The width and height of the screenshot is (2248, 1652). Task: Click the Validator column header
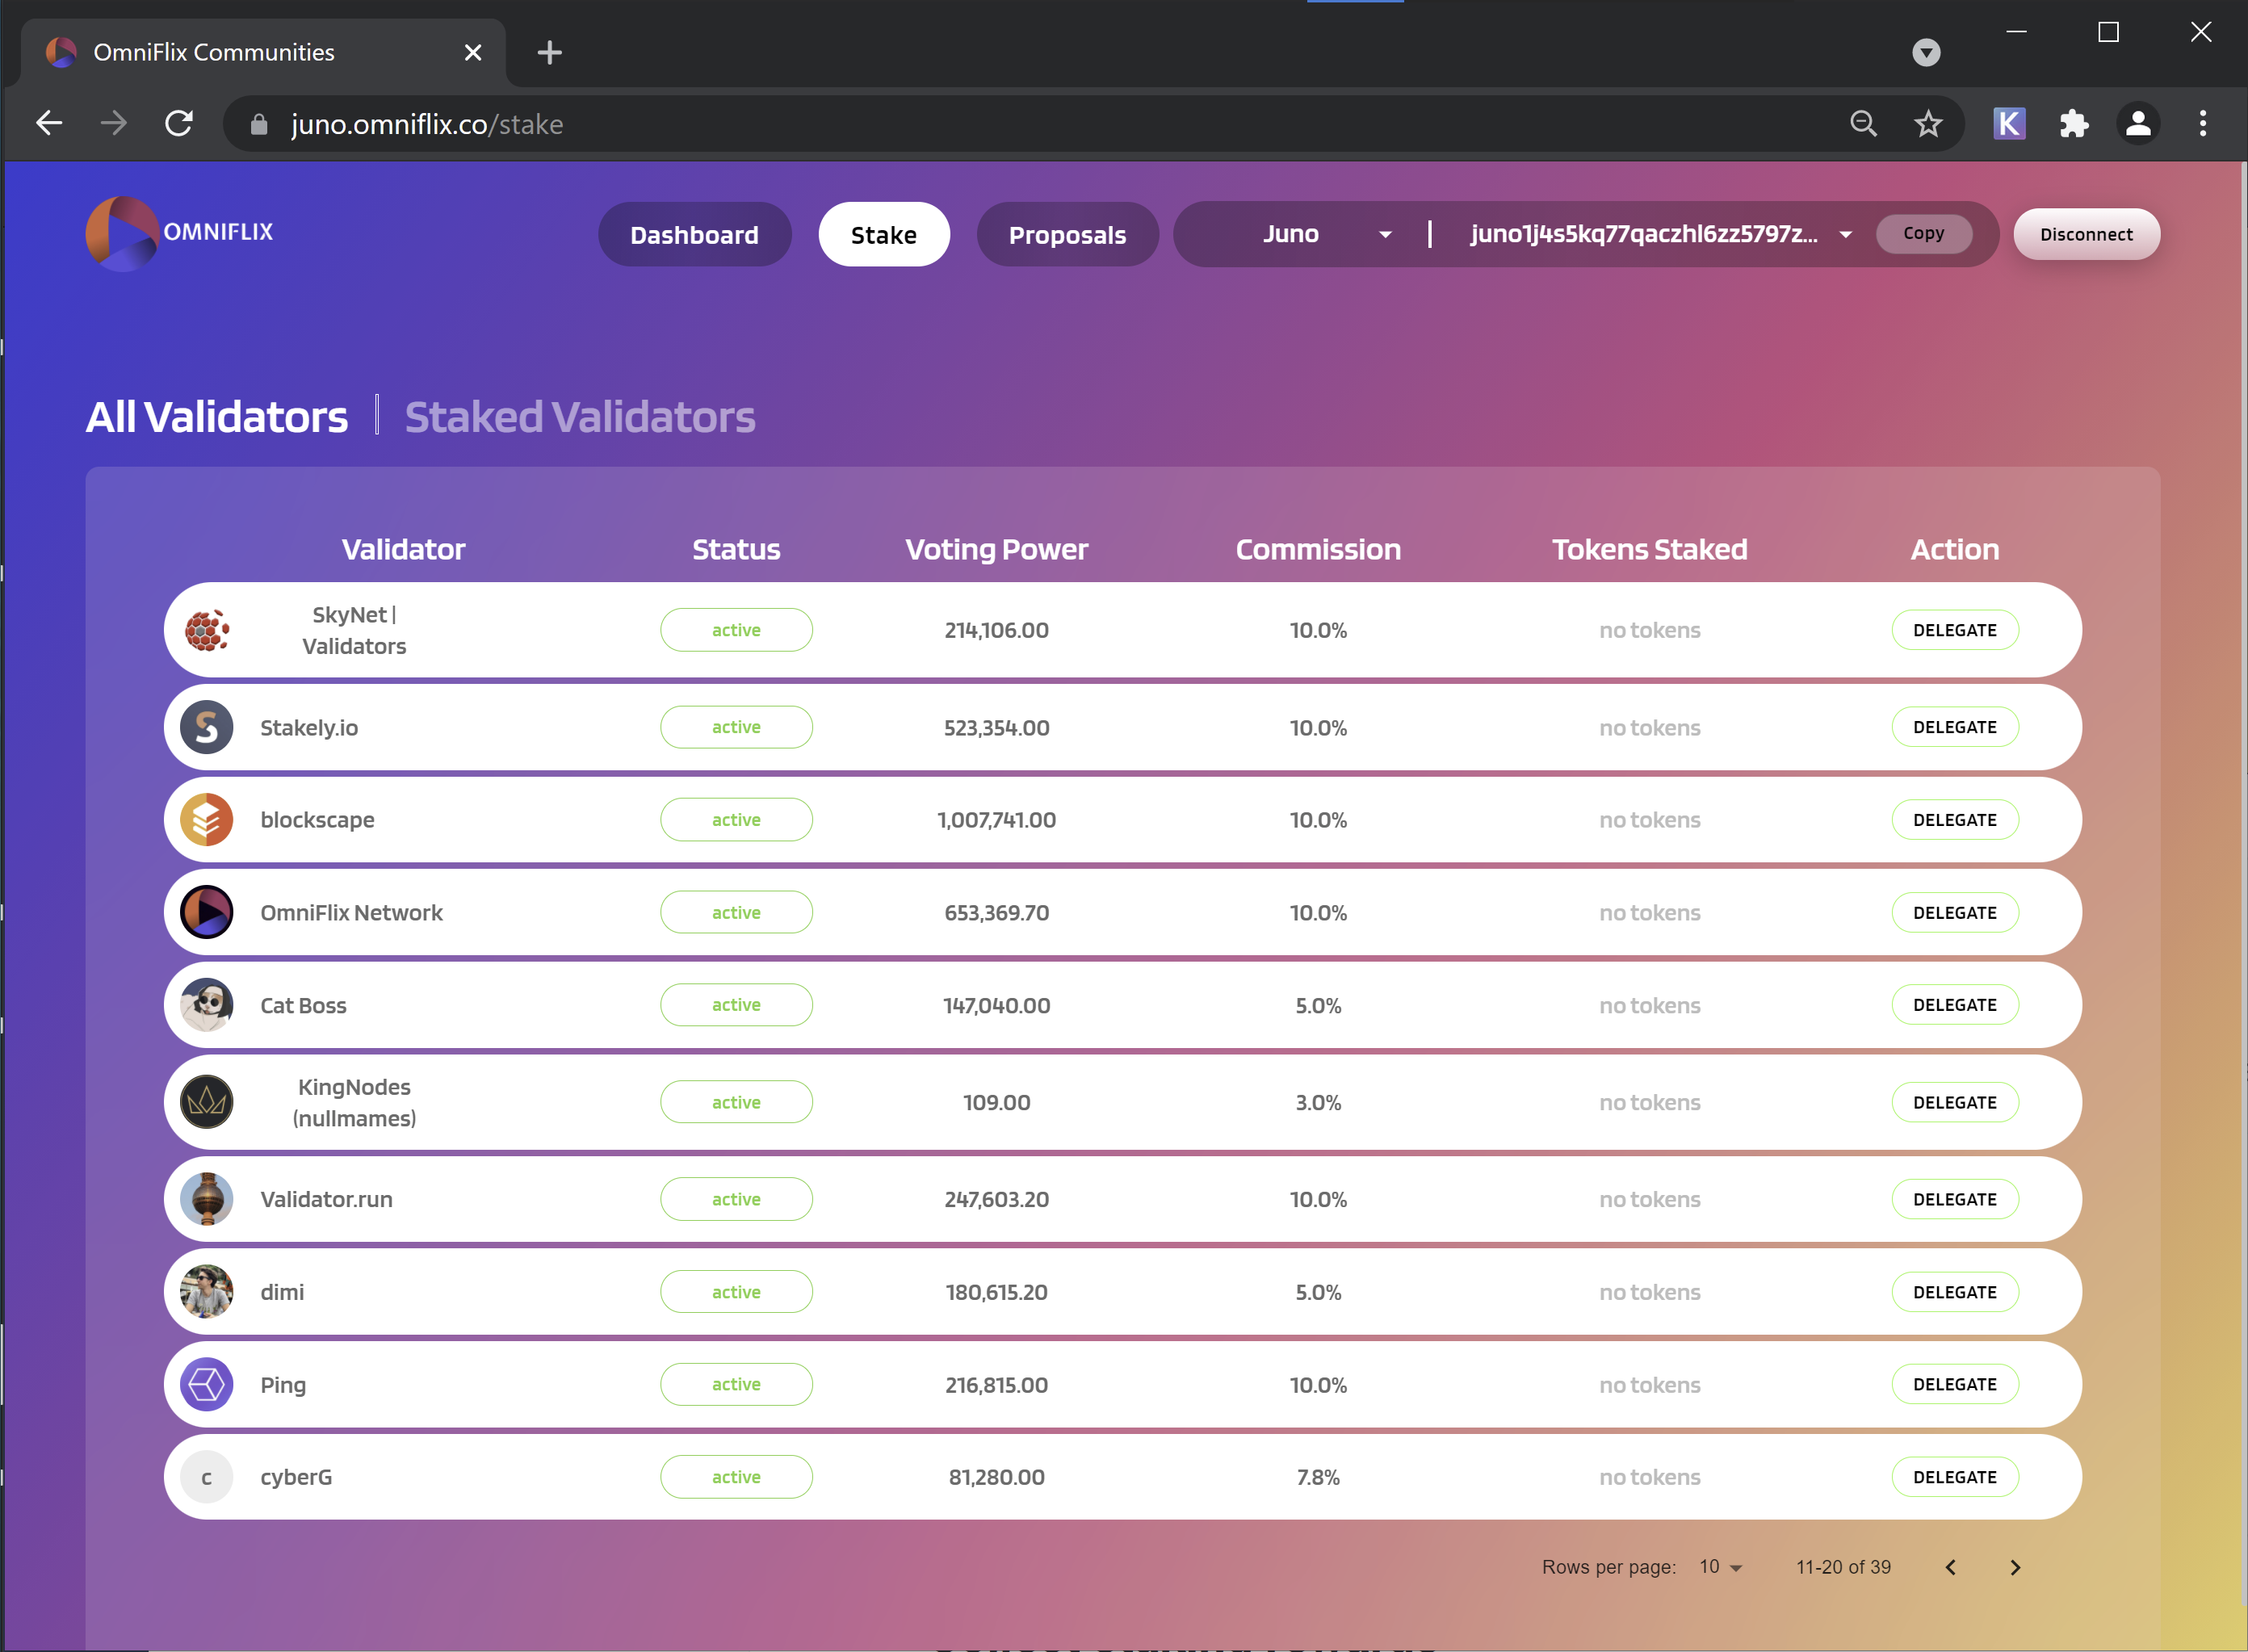(403, 549)
